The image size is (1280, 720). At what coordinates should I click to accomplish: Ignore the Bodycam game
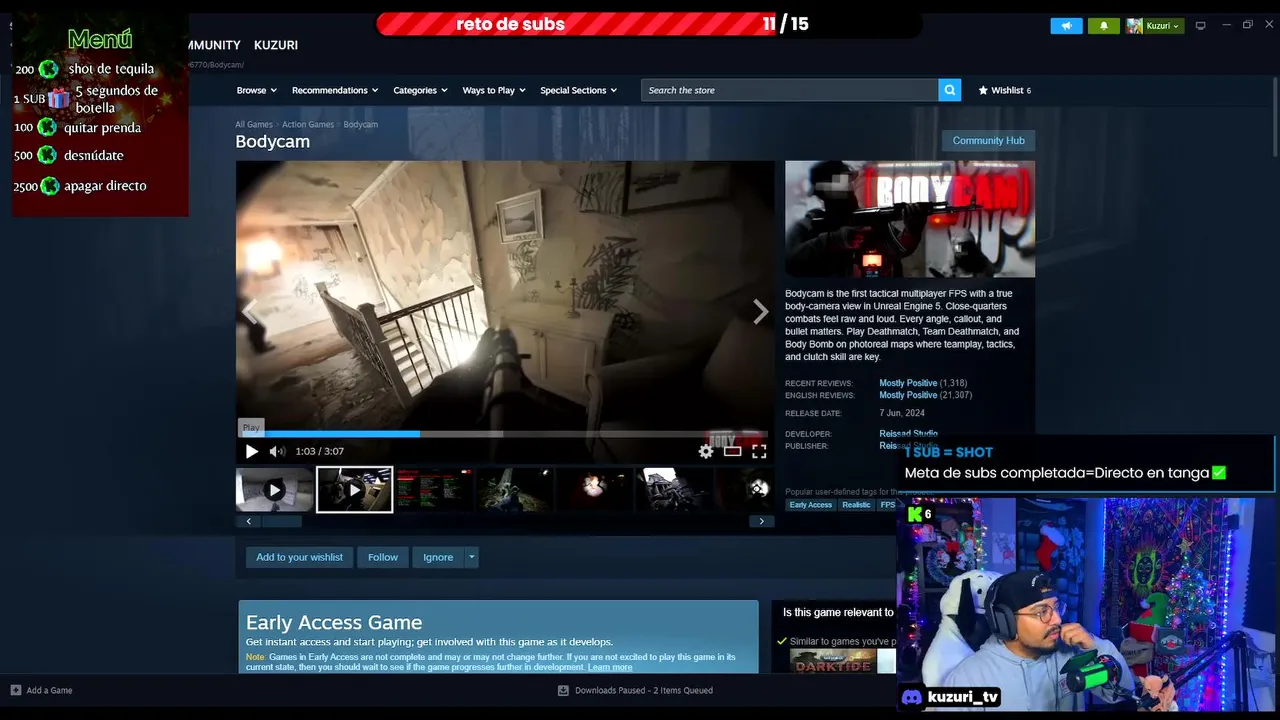click(438, 557)
